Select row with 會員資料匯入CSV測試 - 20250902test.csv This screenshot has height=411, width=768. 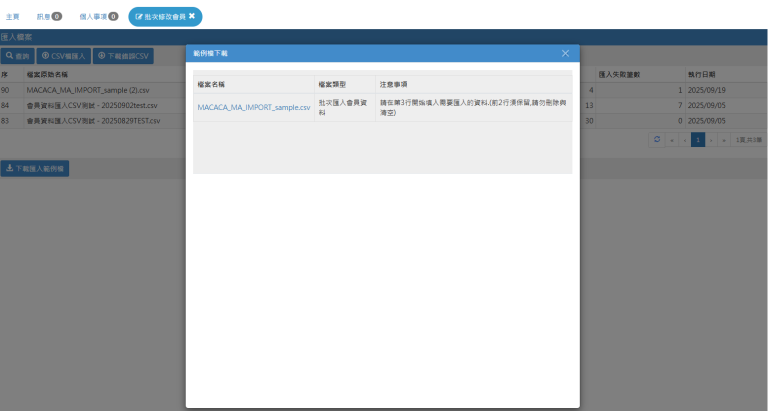(93, 105)
